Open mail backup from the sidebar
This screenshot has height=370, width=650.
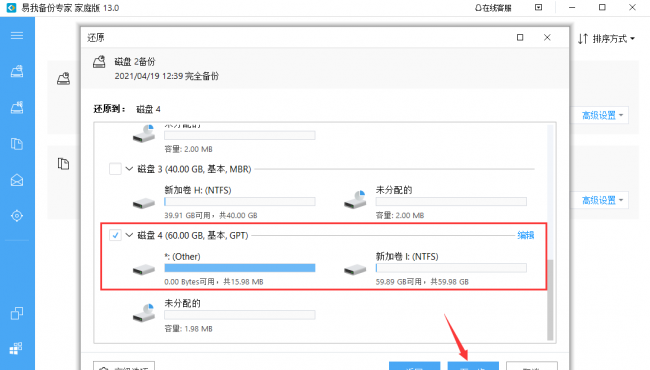[x=17, y=180]
